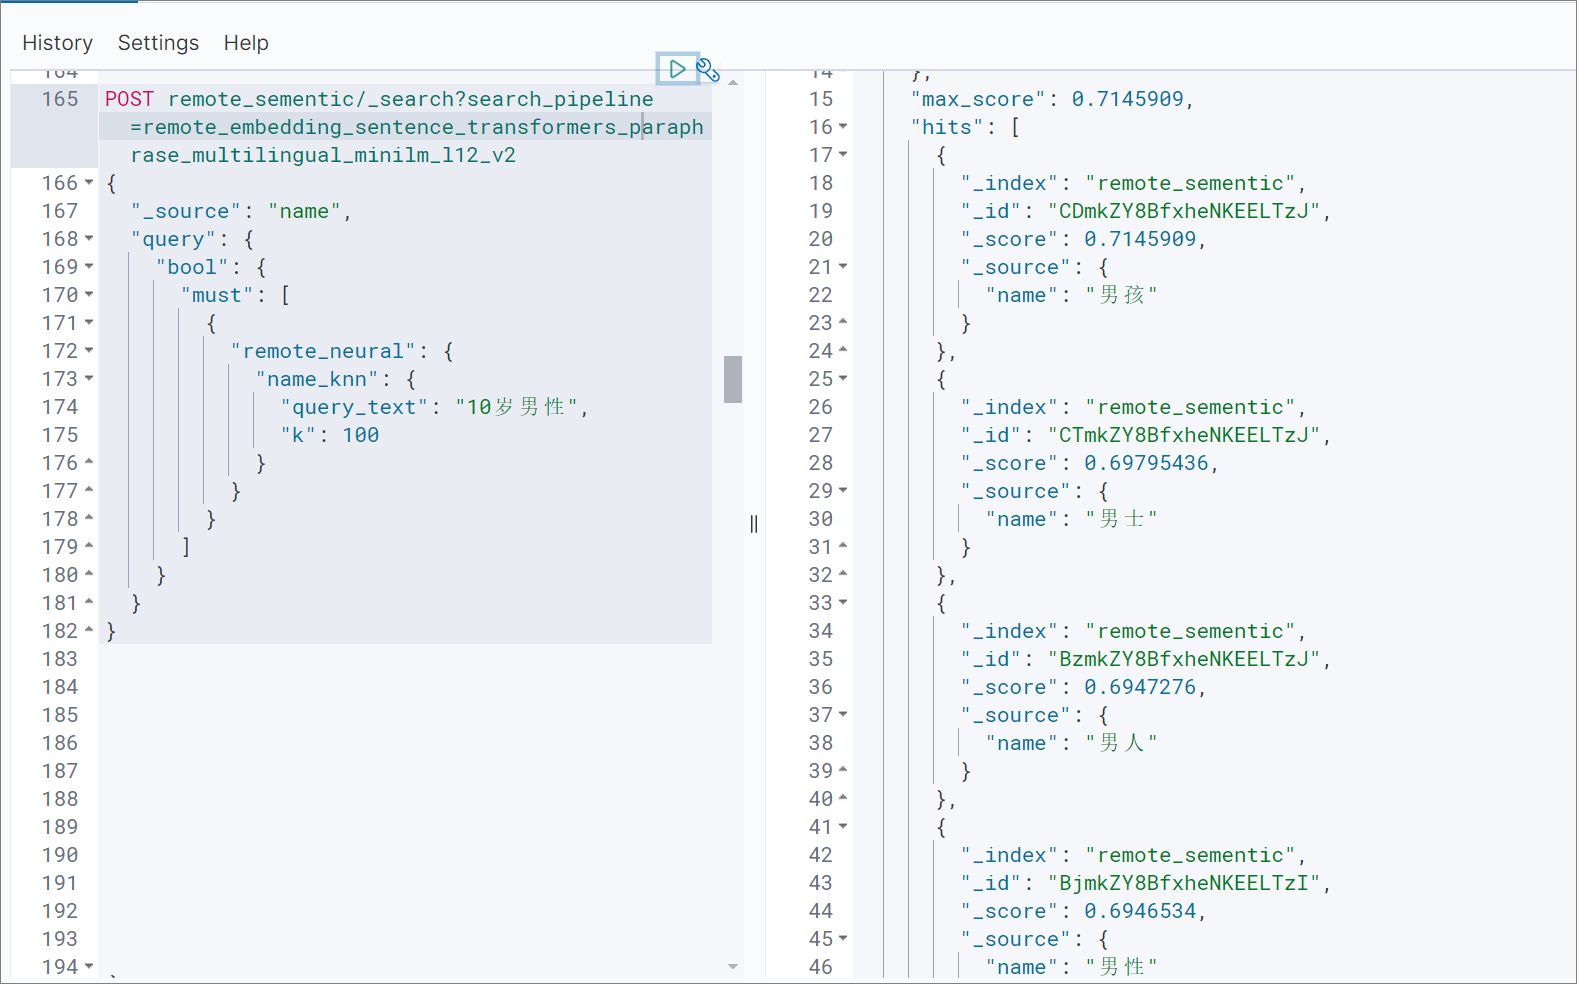Click the _id "BjmkZY8BfxheNKEELTzI"
1577x984 pixels.
tap(1184, 883)
